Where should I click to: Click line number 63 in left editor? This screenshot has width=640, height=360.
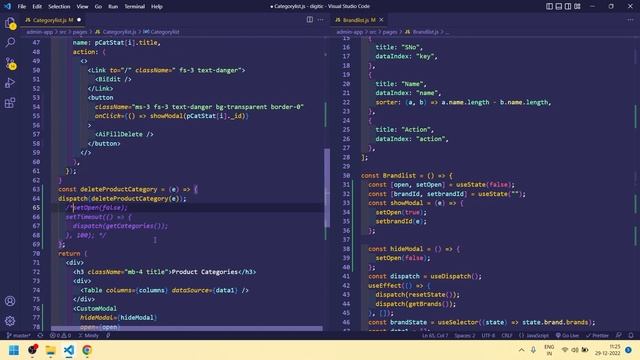point(36,189)
